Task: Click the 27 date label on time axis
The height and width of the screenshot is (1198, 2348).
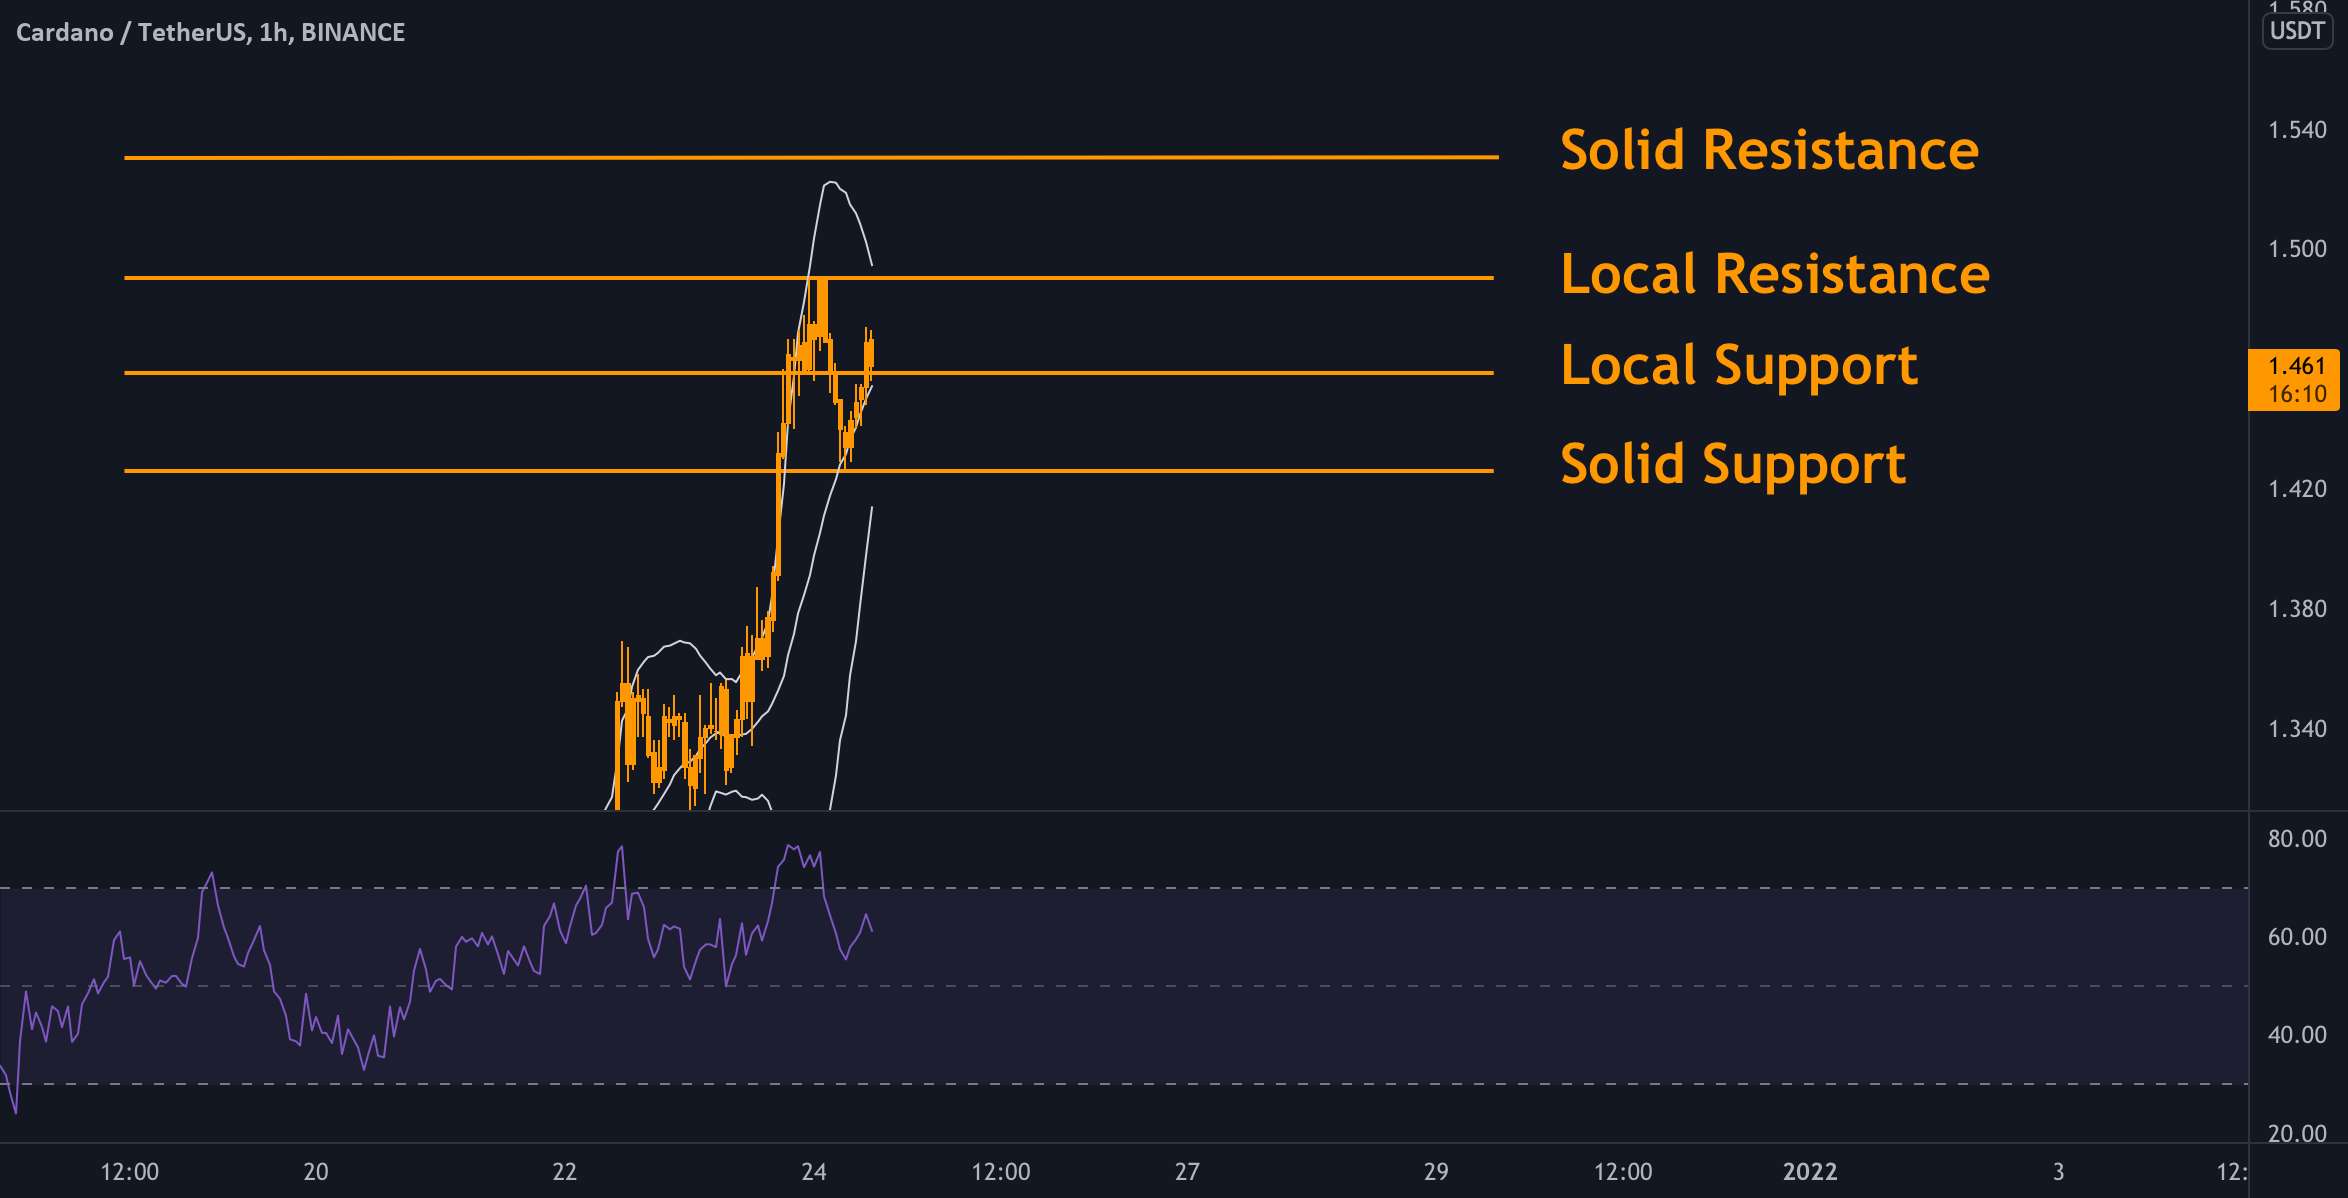Action: point(1187,1171)
